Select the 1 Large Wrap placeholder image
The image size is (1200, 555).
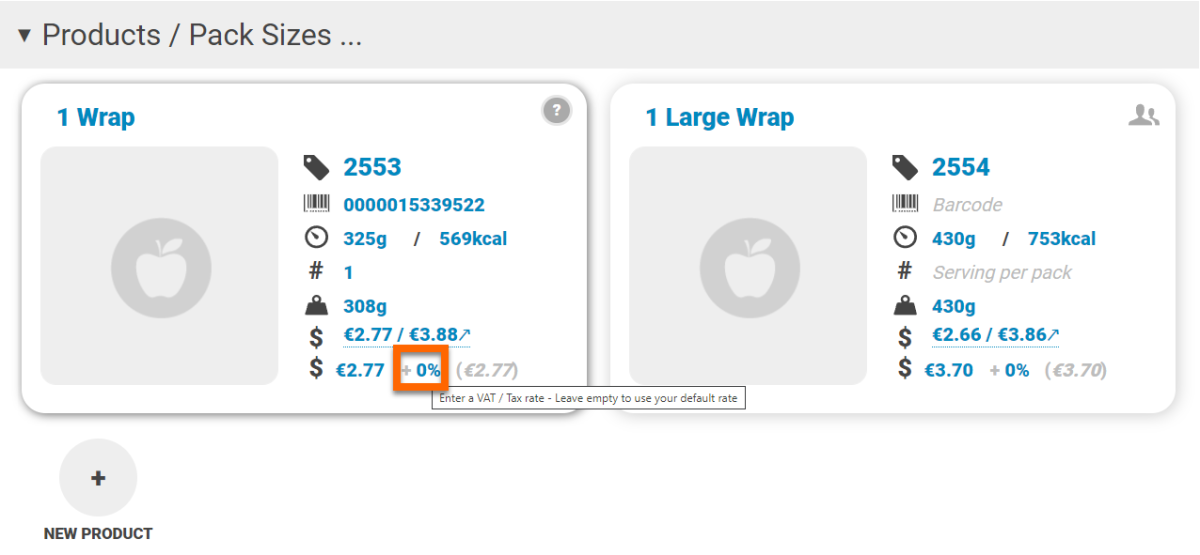(748, 266)
